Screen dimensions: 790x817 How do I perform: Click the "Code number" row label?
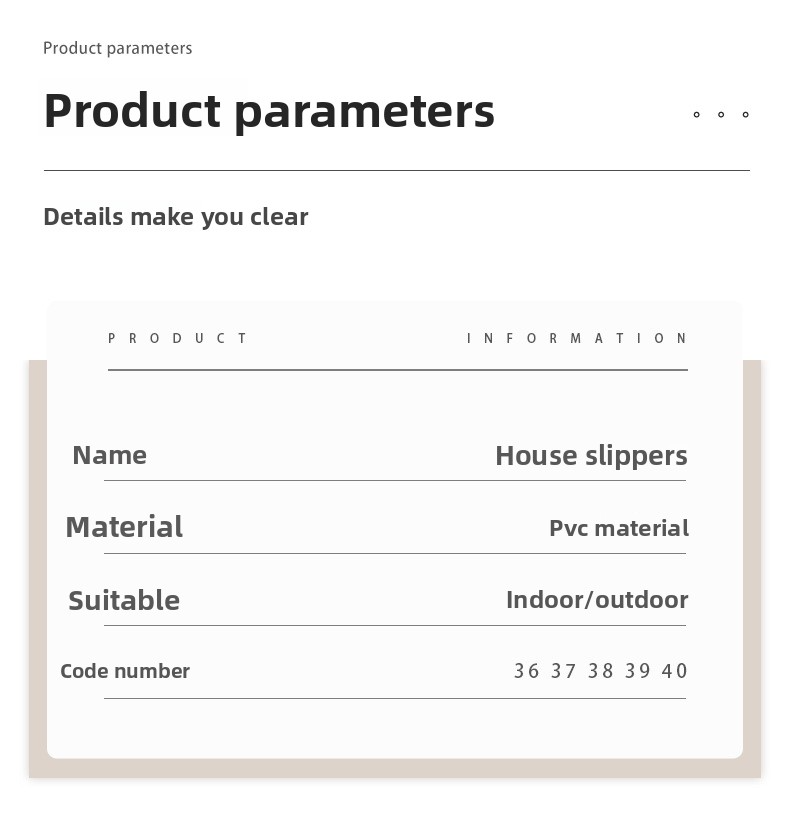125,671
